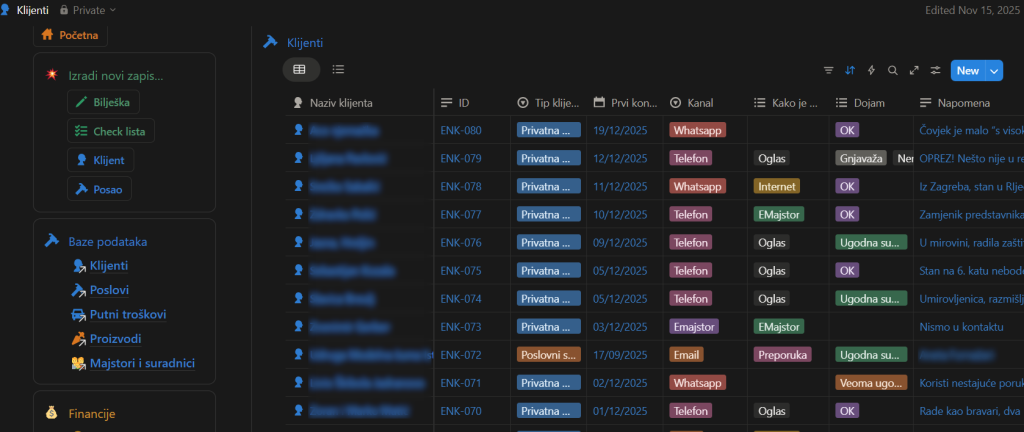Image resolution: width=1024 pixels, height=432 pixels.
Task: Click the blue sort arrows icon
Action: tap(850, 70)
